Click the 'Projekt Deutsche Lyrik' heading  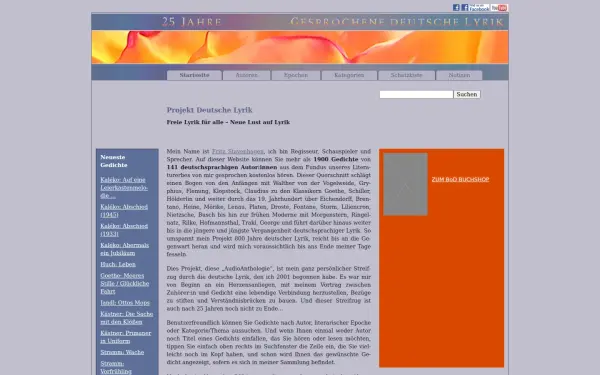tap(209, 110)
